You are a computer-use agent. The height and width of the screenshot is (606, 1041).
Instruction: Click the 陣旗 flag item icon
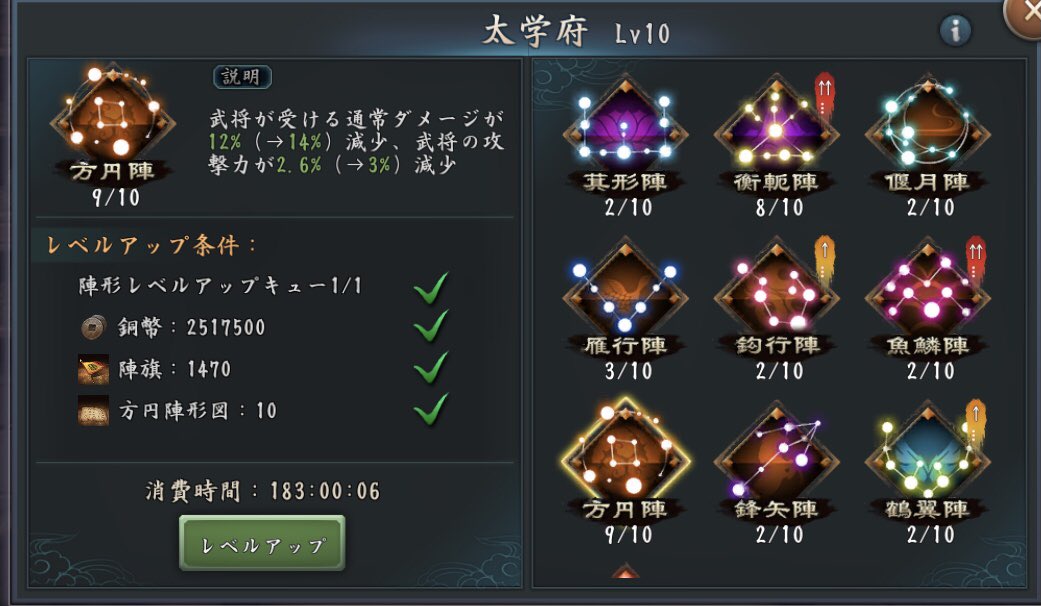[94, 369]
